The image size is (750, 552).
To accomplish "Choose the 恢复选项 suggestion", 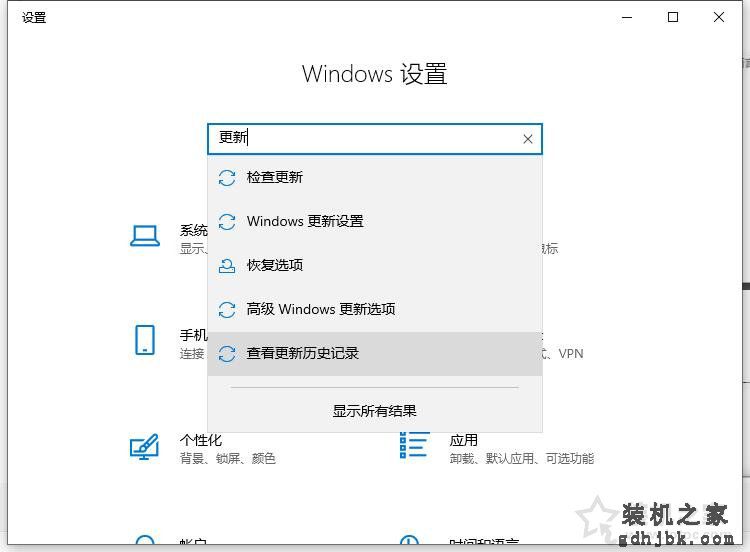I will pyautogui.click(x=375, y=265).
